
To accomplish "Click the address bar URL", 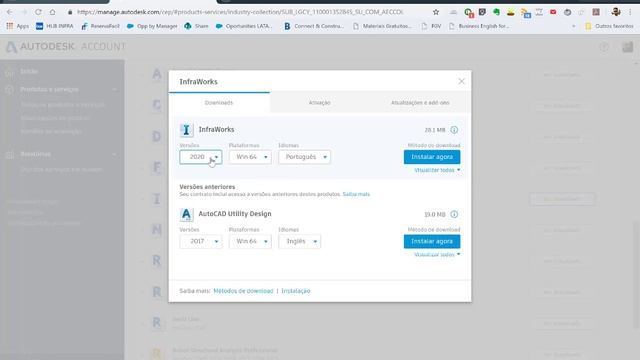I will 240,12.
